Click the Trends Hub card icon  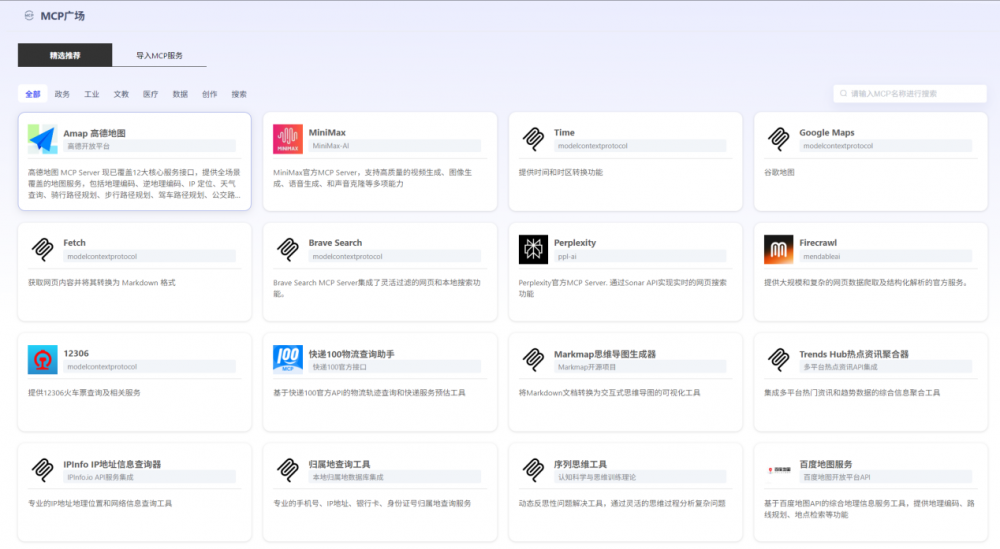pos(779,360)
